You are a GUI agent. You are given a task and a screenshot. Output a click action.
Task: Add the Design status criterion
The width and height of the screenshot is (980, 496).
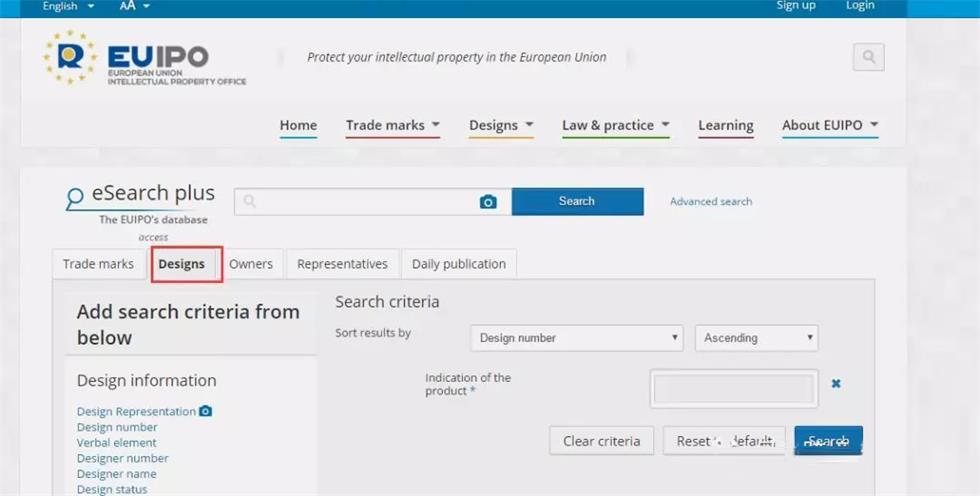pos(112,490)
